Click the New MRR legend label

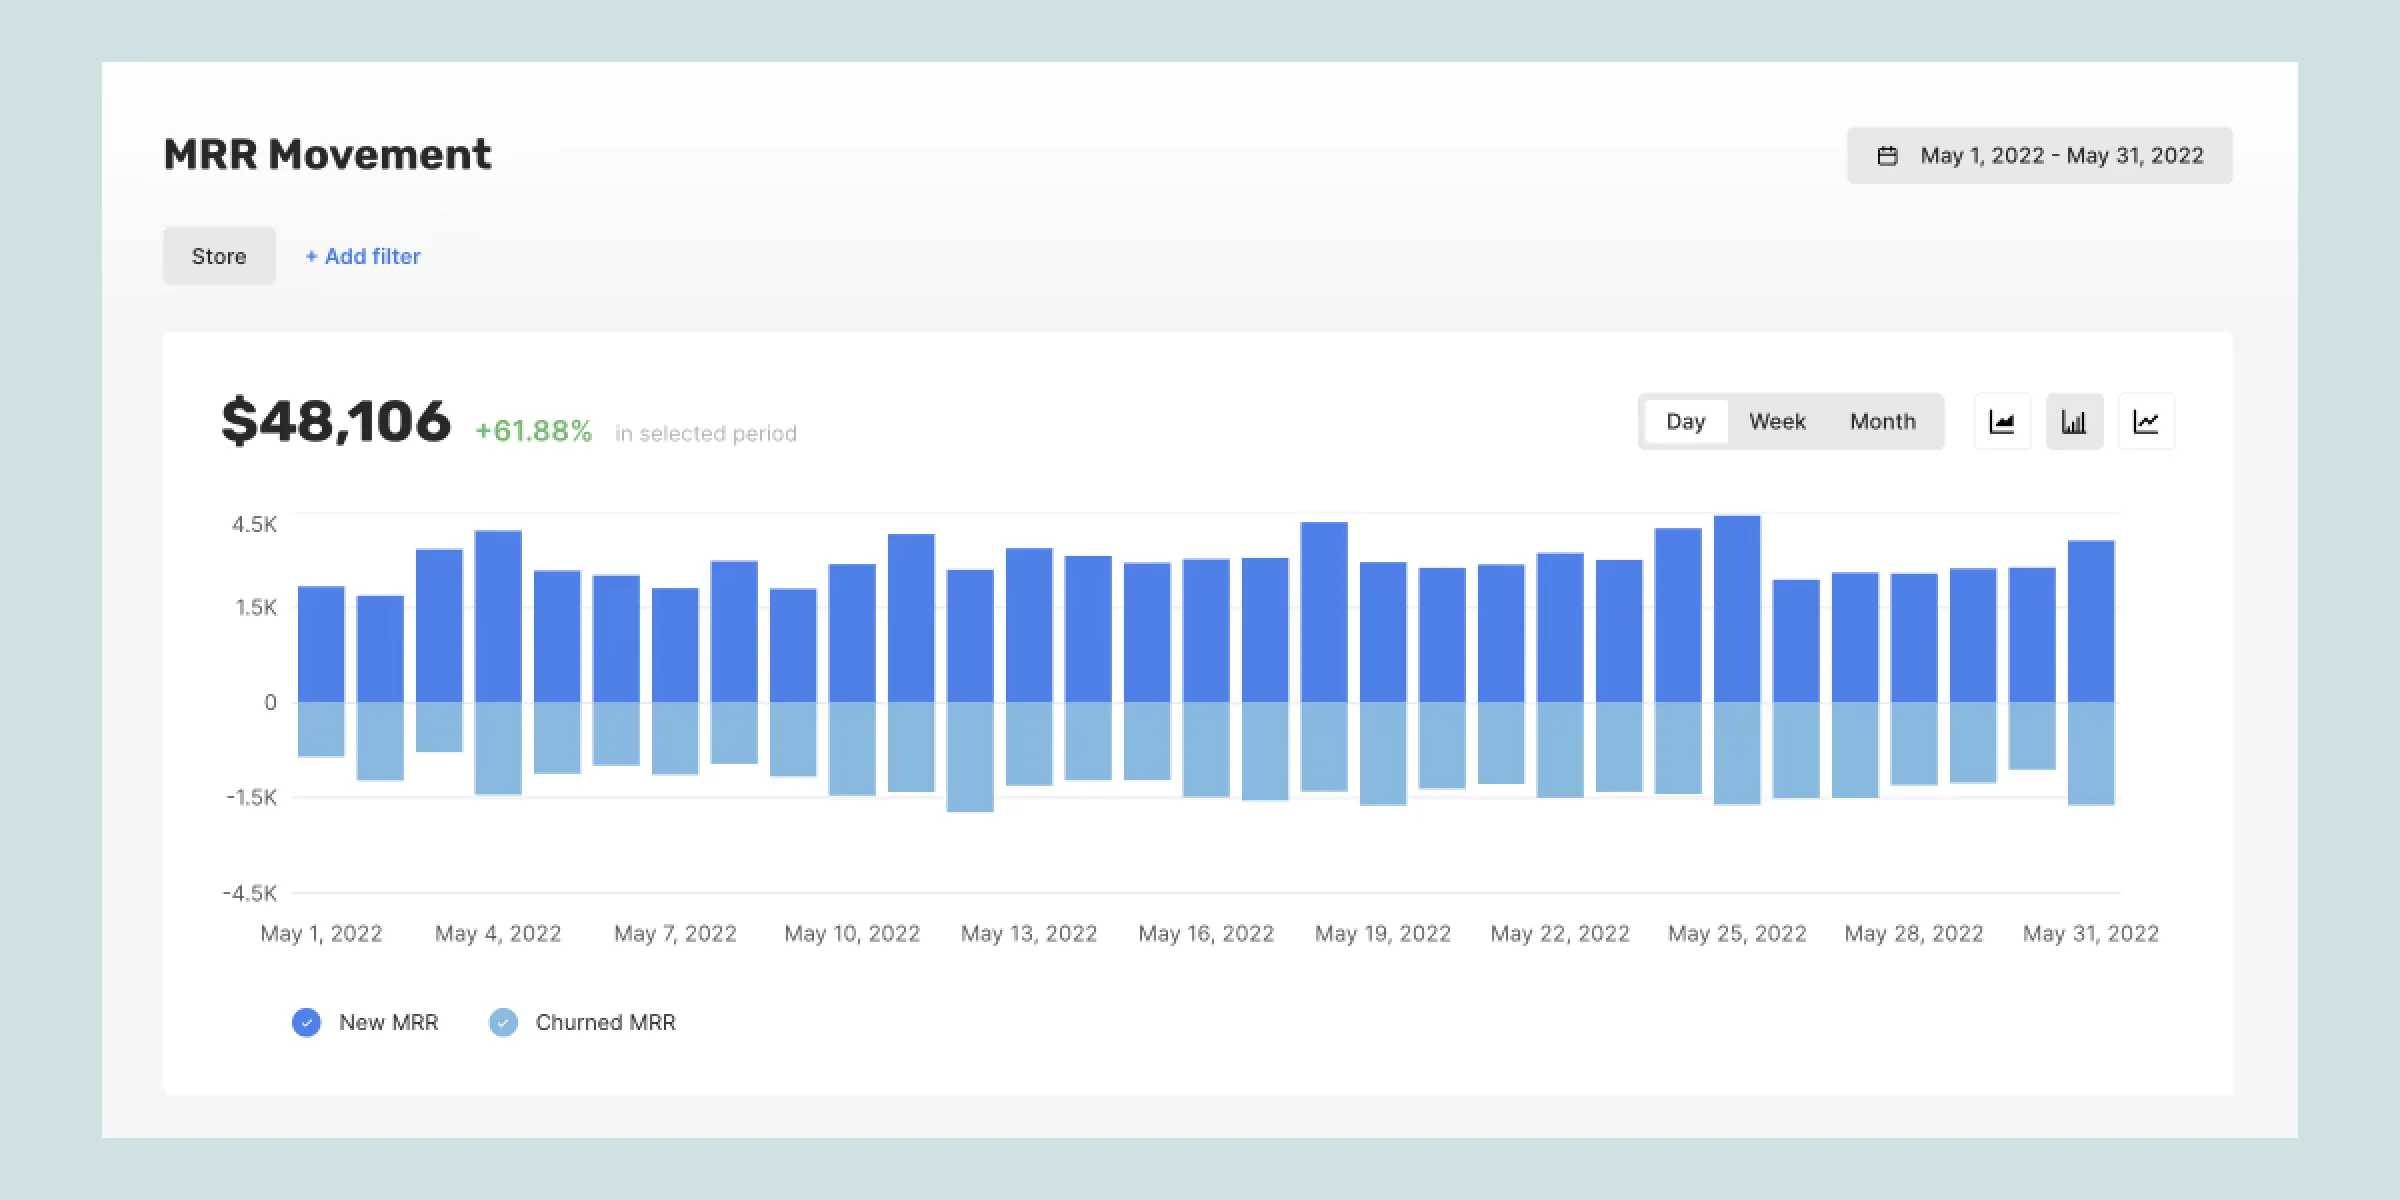click(x=388, y=1022)
